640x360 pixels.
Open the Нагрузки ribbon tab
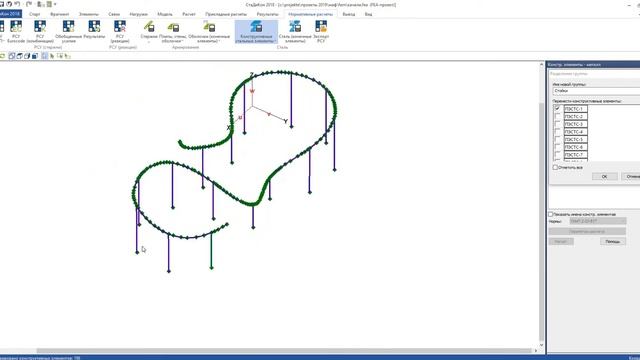(138, 14)
